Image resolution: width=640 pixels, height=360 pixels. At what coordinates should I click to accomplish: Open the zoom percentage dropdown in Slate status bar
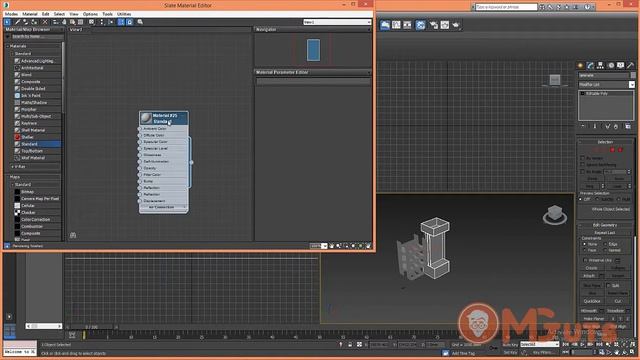coord(324,246)
